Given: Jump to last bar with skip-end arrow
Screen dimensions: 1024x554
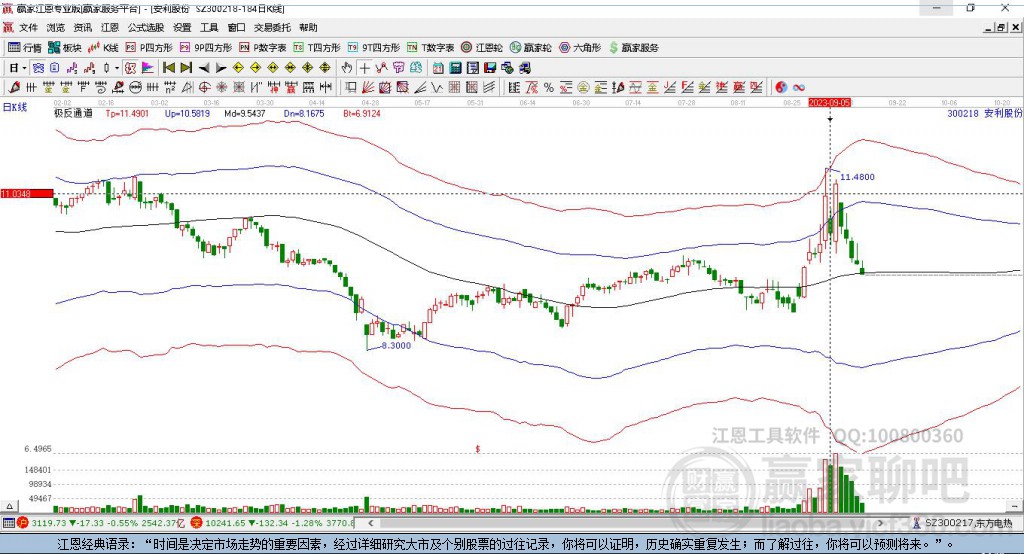Looking at the screenshot, I should [x=186, y=68].
